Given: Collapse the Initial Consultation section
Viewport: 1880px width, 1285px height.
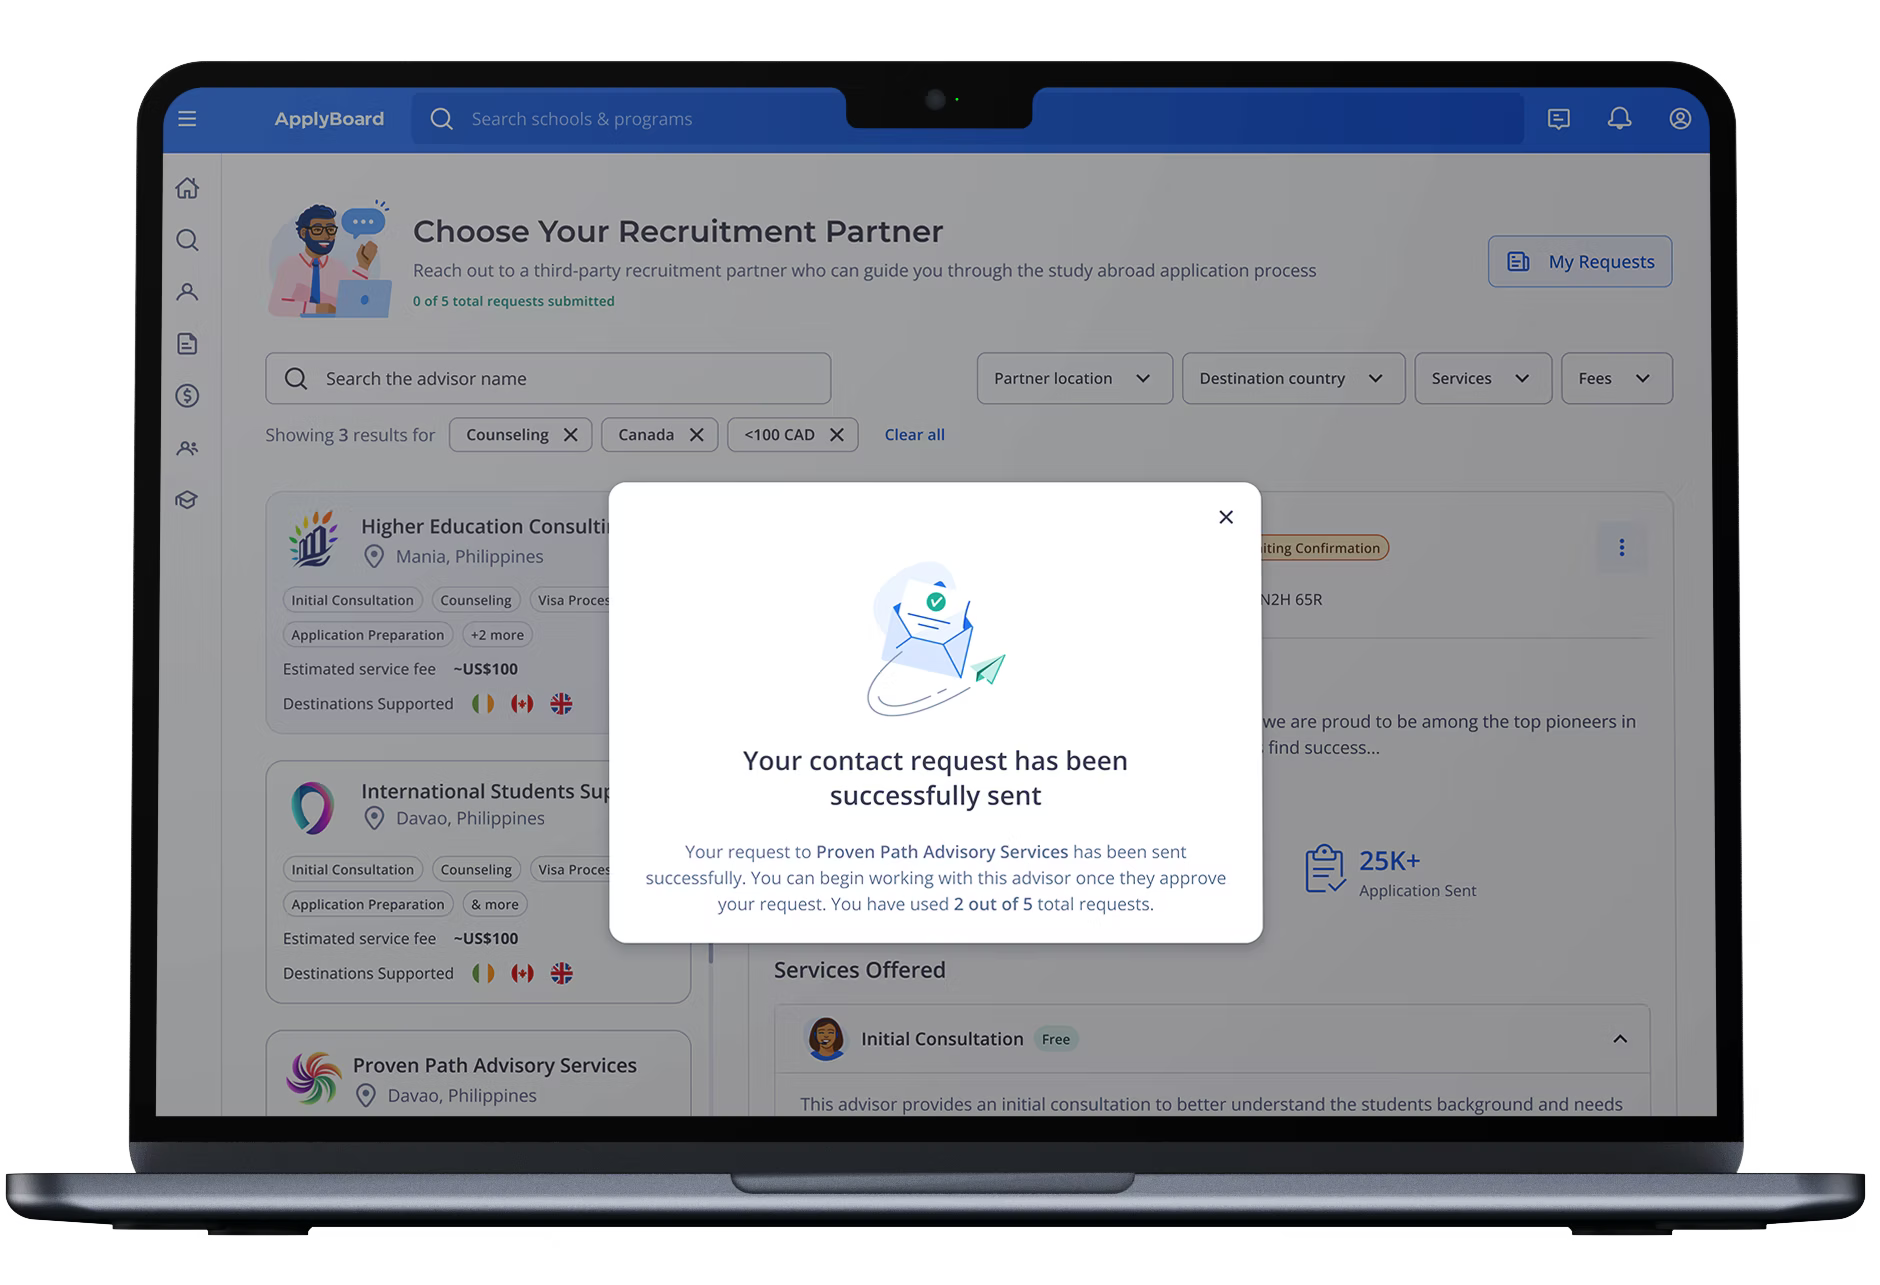Looking at the screenshot, I should (x=1620, y=1039).
